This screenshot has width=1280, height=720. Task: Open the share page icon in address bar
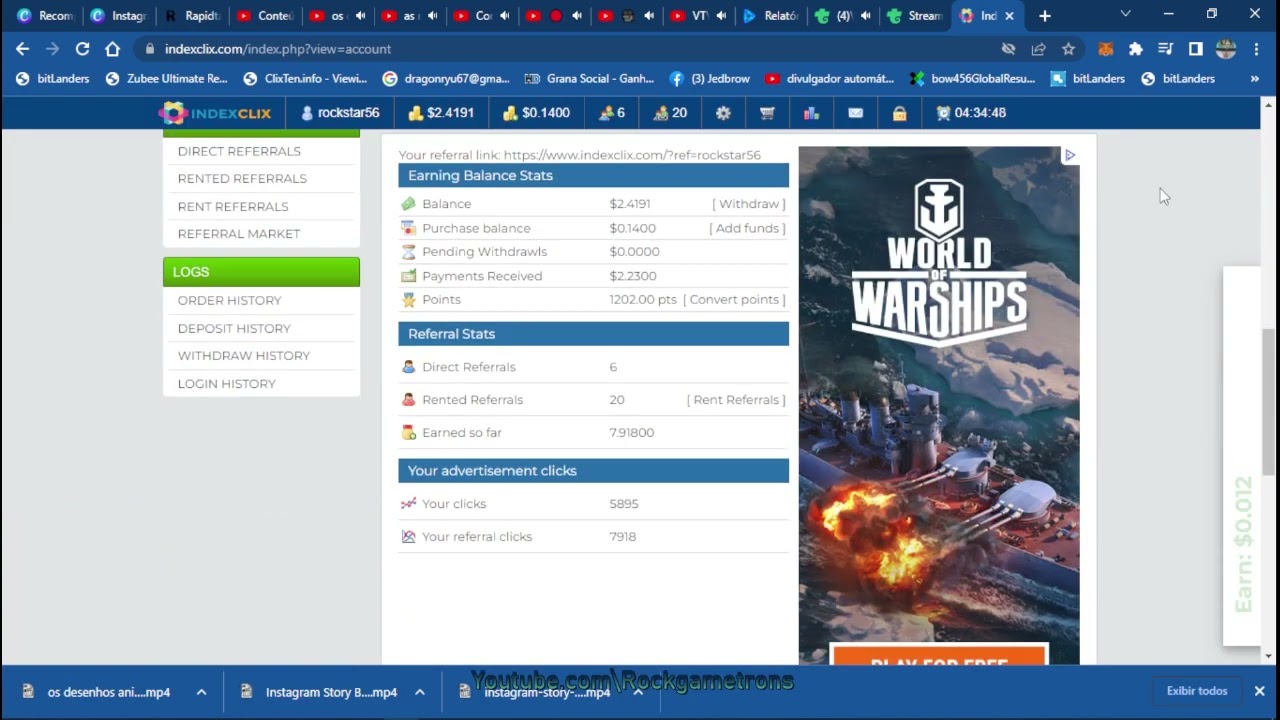click(x=1038, y=49)
